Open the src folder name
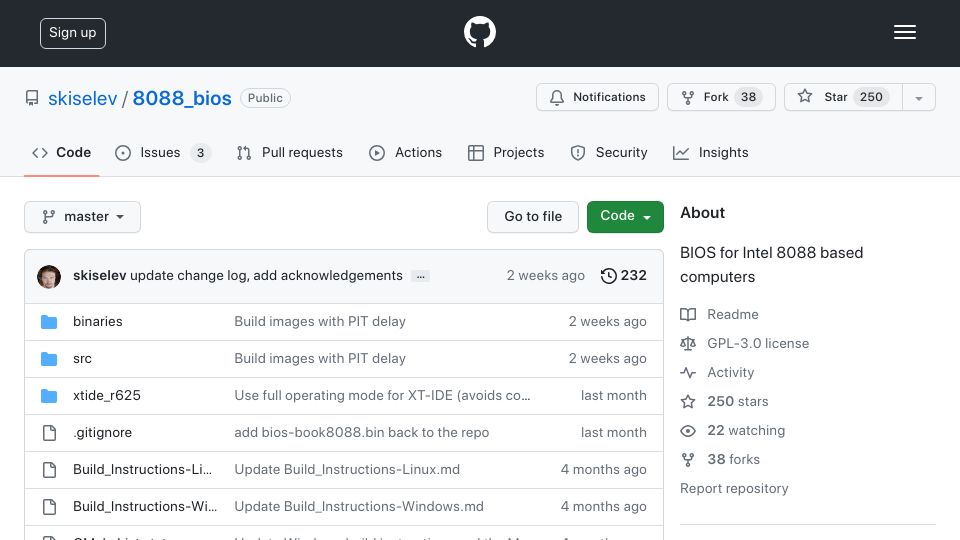The width and height of the screenshot is (960, 540). pos(82,359)
